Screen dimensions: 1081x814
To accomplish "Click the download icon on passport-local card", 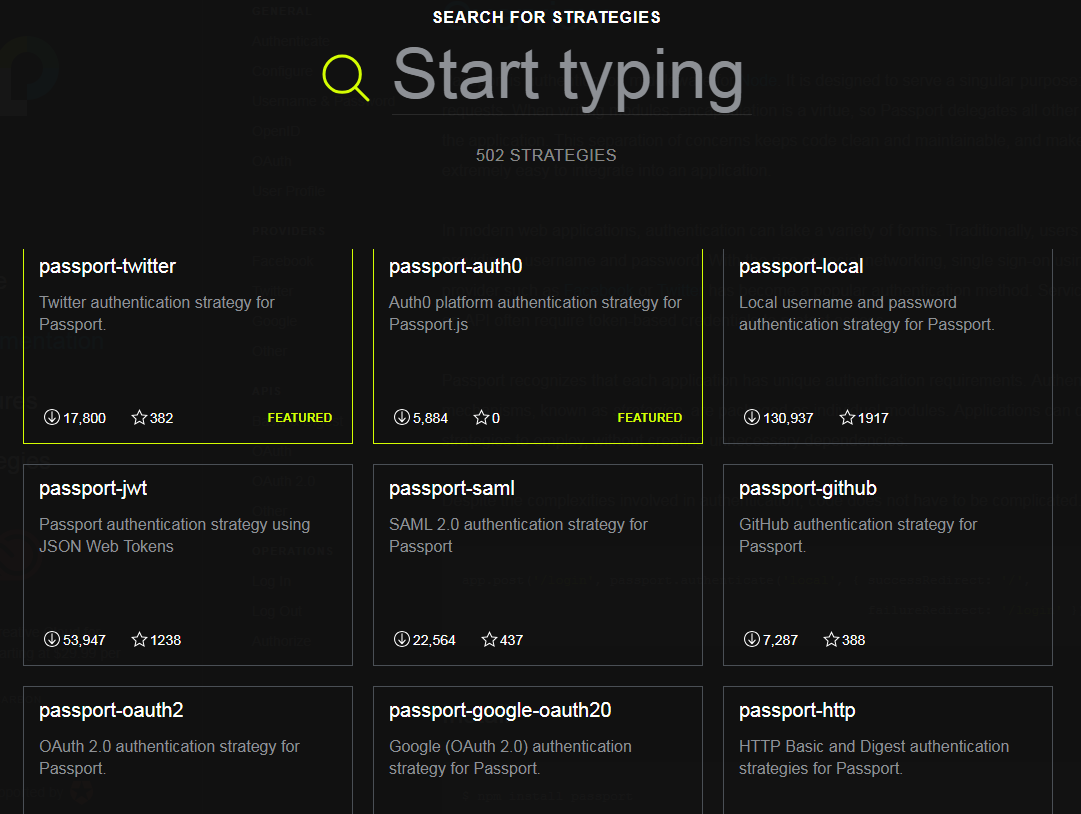I will click(x=751, y=417).
